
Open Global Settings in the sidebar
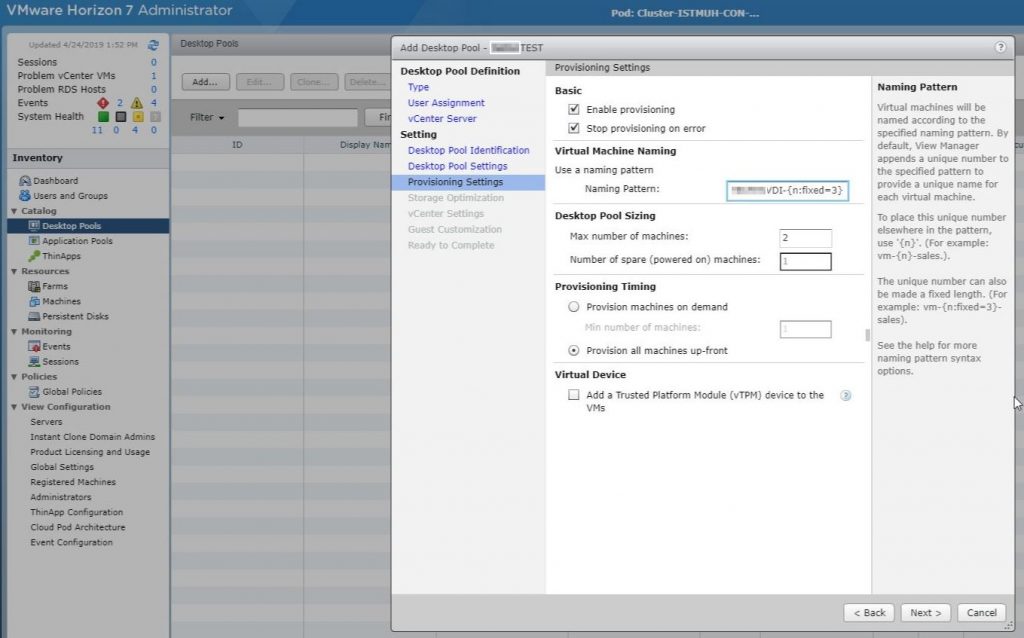[62, 467]
